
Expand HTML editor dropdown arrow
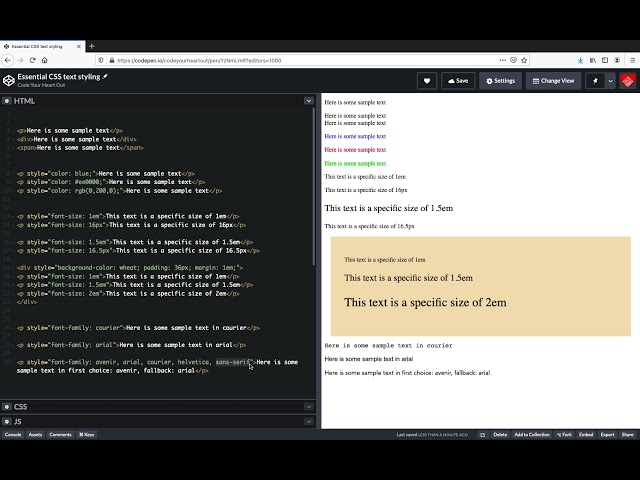click(309, 101)
